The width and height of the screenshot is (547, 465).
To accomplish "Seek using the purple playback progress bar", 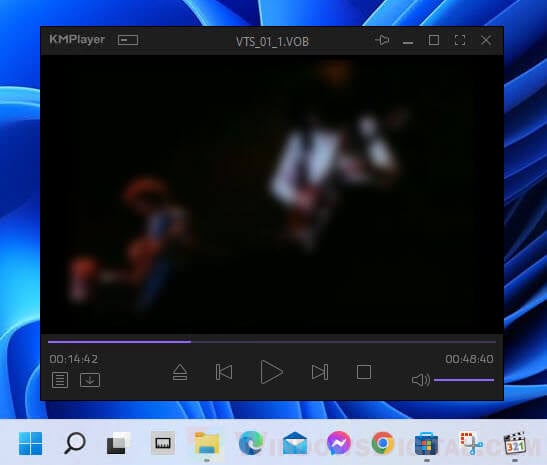I will [272, 342].
